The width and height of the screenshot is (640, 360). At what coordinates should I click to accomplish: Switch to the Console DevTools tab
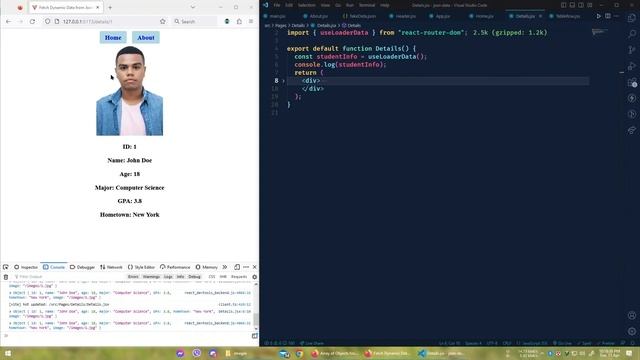coord(54,267)
